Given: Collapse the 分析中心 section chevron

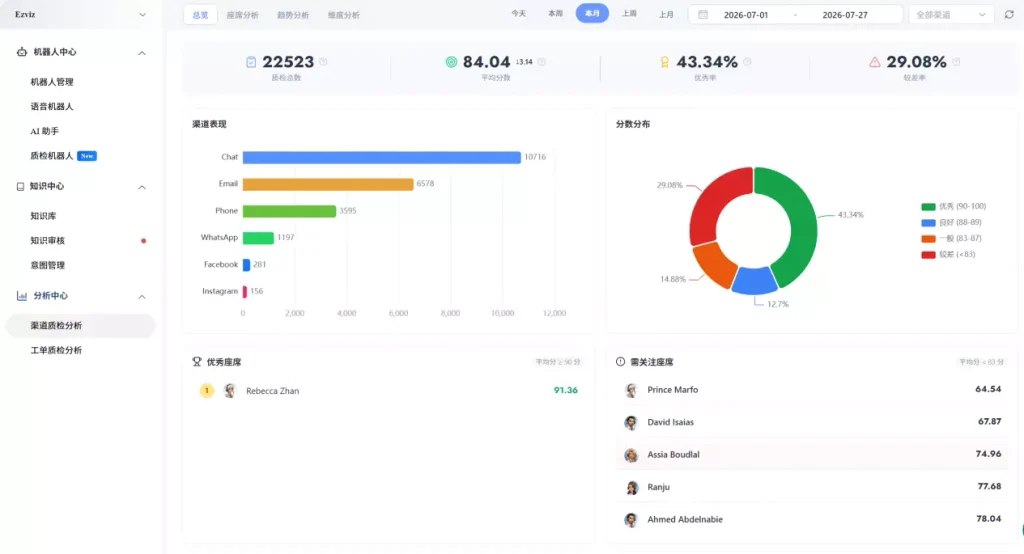Looking at the screenshot, I should [142, 297].
